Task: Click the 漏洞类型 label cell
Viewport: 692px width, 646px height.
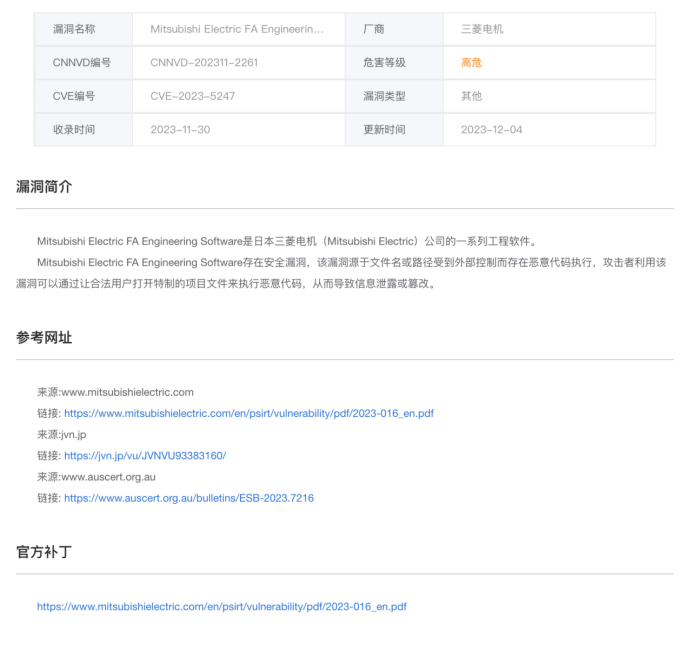Action: (x=394, y=96)
